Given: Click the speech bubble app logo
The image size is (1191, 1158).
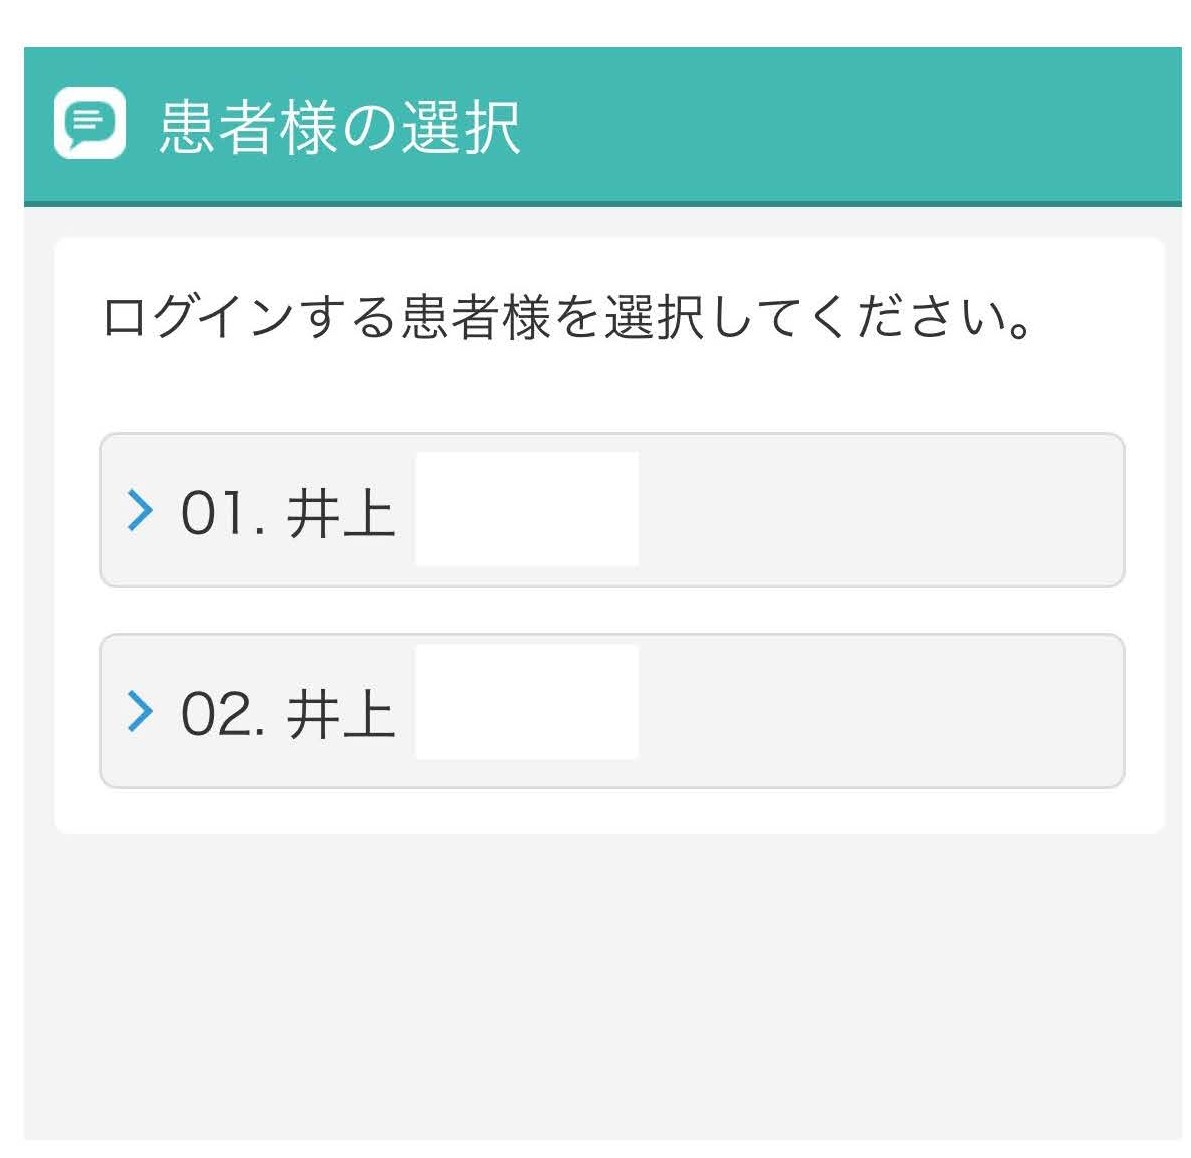Looking at the screenshot, I should click(90, 123).
